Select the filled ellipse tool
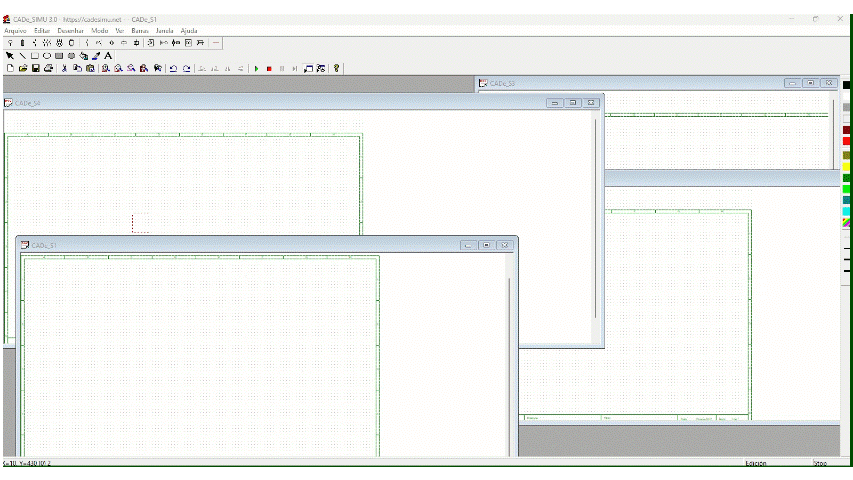This screenshot has height=480, width=853. click(x=71, y=56)
